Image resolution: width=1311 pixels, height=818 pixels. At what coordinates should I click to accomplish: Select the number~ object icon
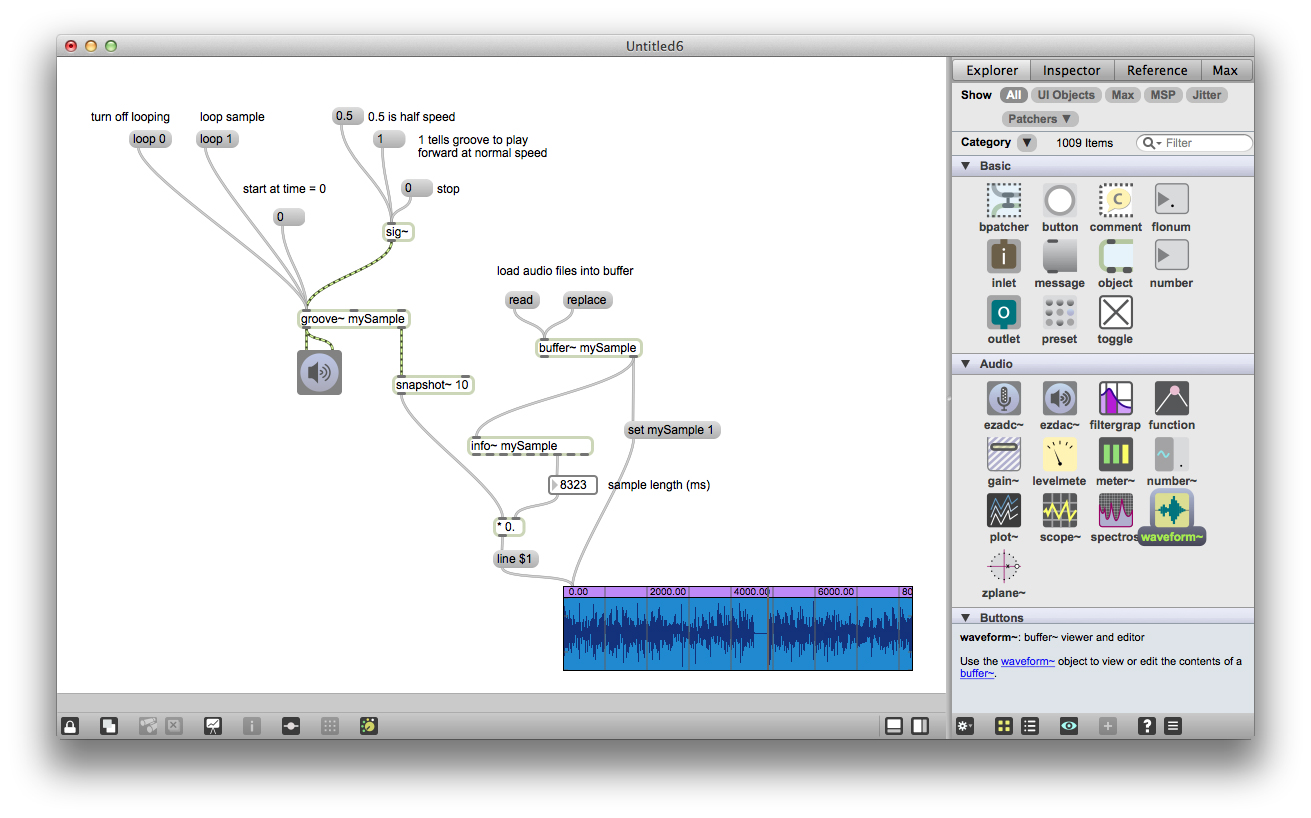click(x=1171, y=455)
